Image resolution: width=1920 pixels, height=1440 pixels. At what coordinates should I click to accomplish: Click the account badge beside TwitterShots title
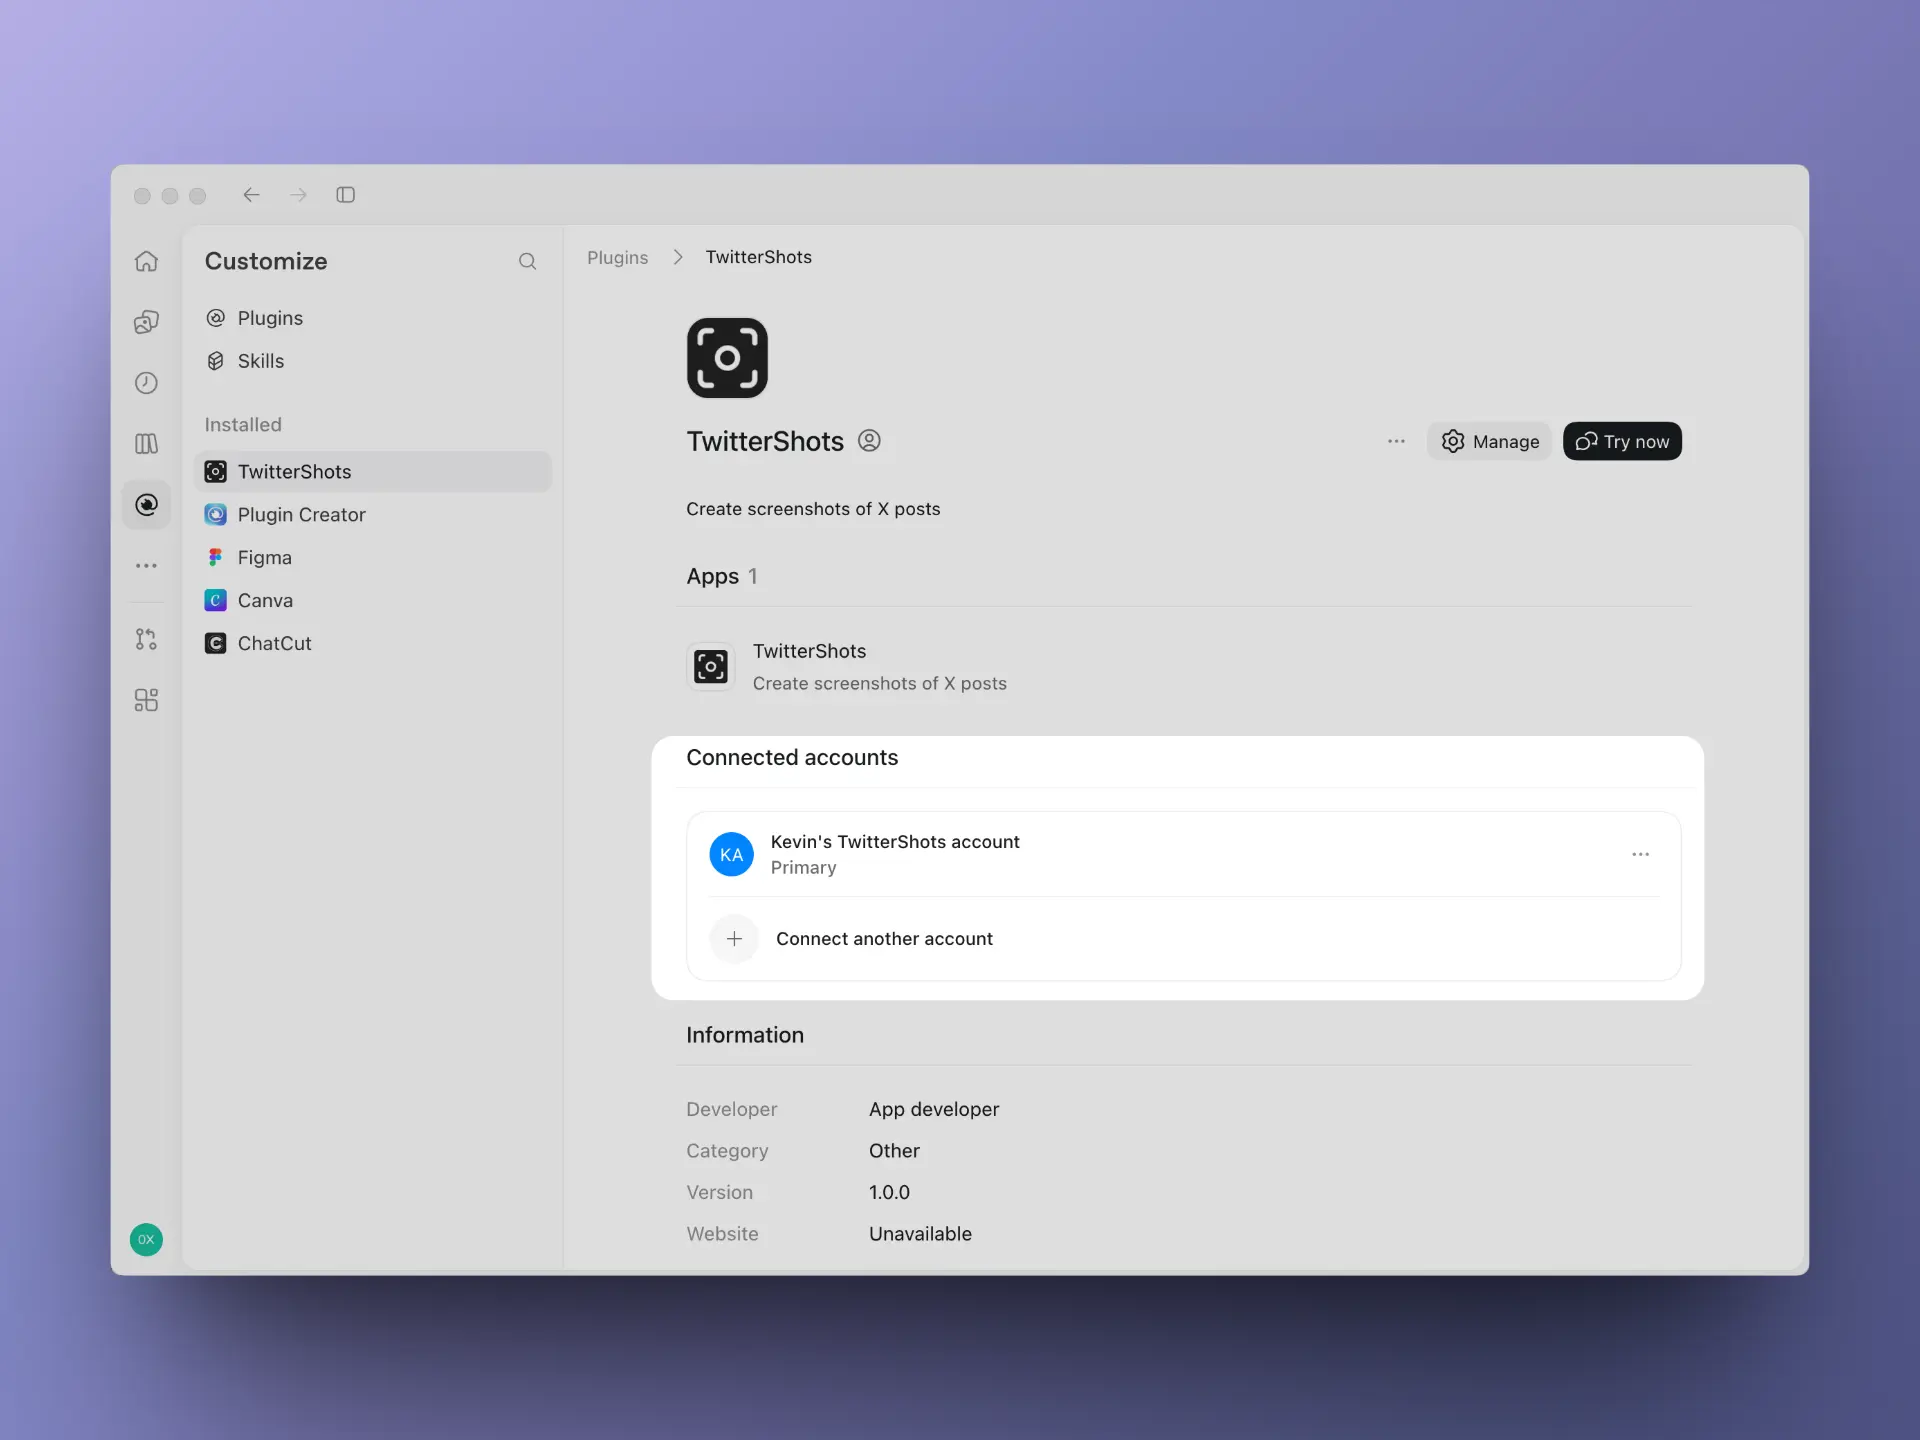(869, 441)
